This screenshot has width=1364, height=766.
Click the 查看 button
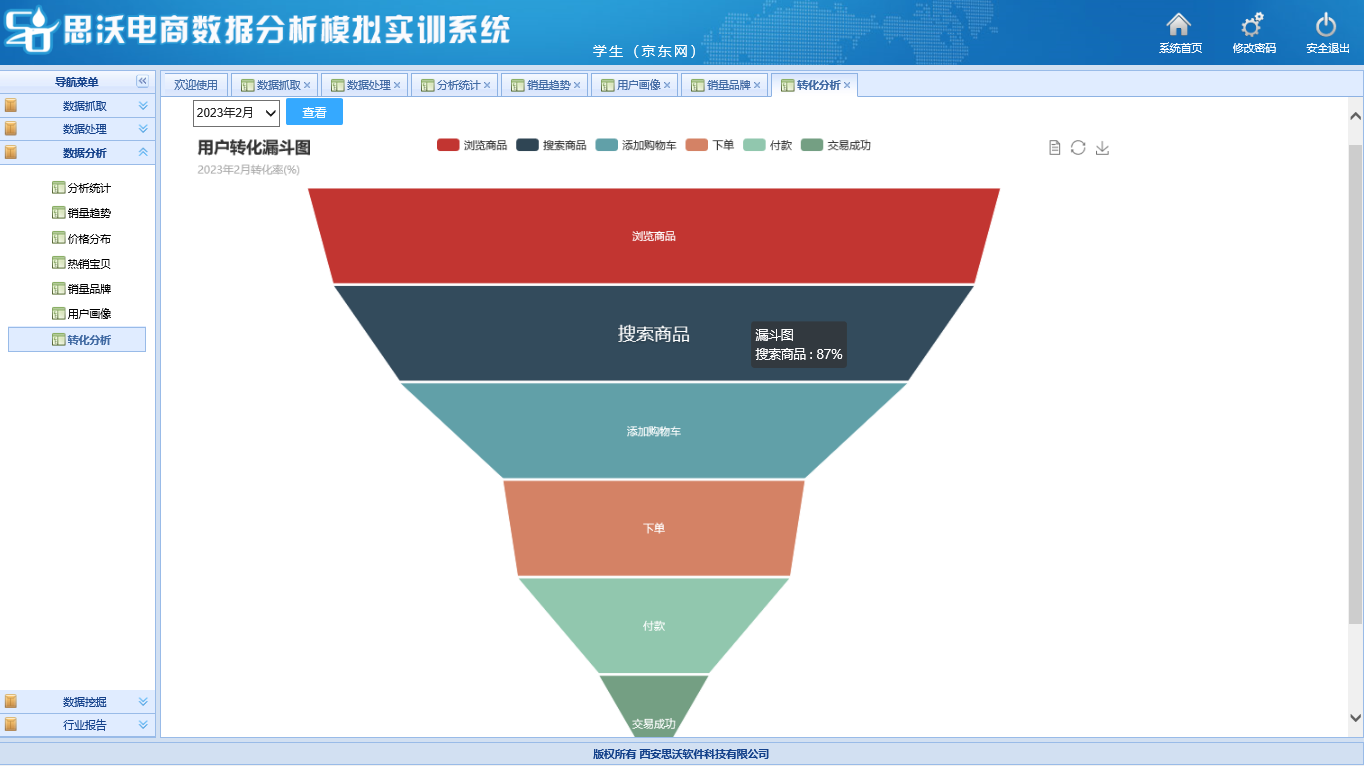(314, 112)
